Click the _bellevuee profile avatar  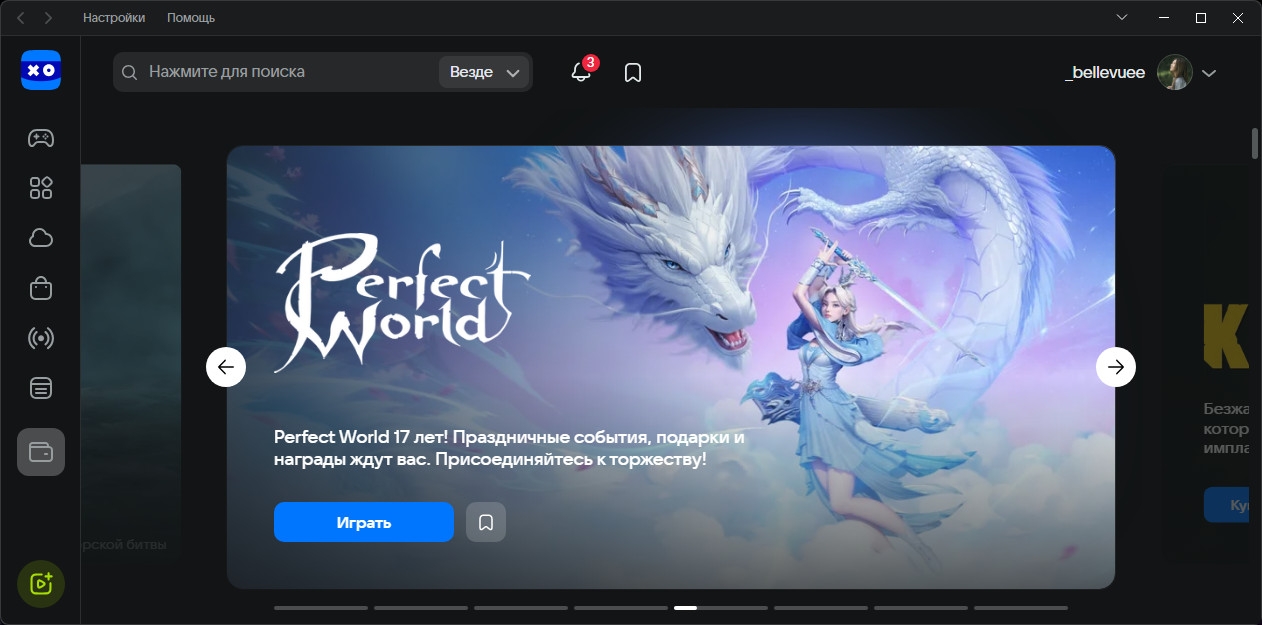pos(1175,72)
